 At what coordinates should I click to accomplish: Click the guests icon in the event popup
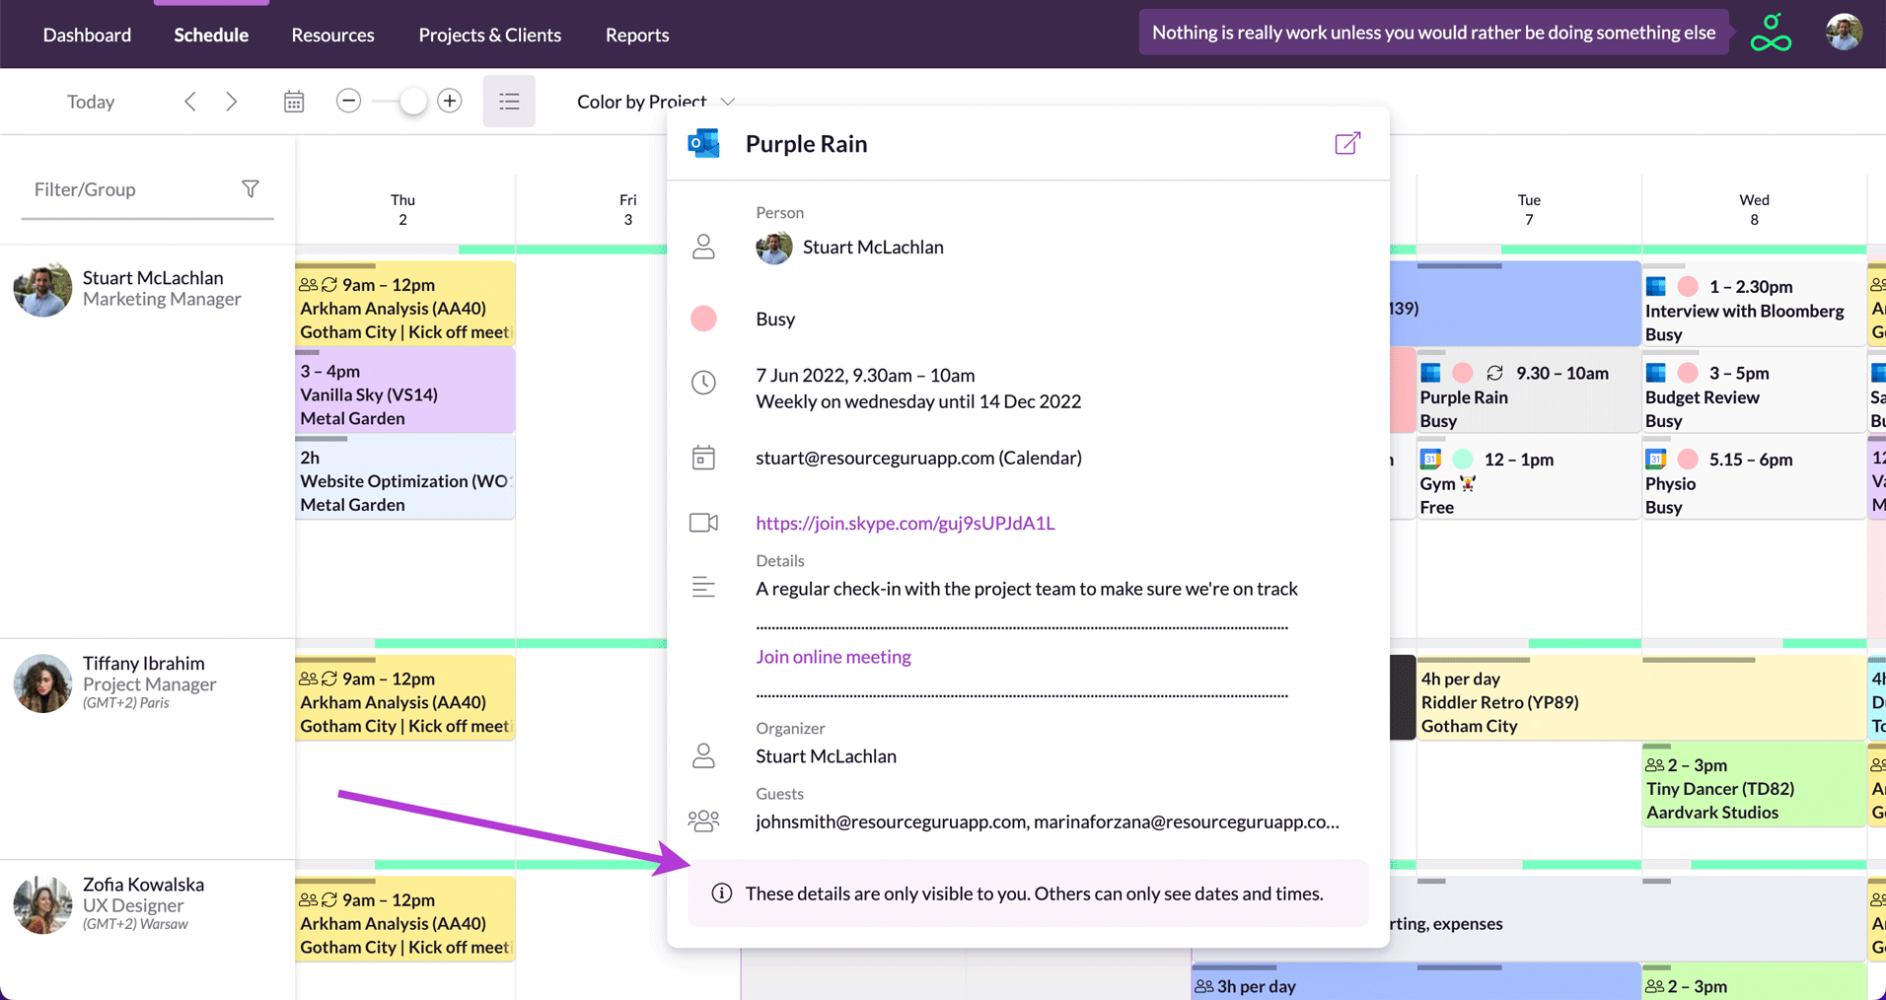[704, 820]
